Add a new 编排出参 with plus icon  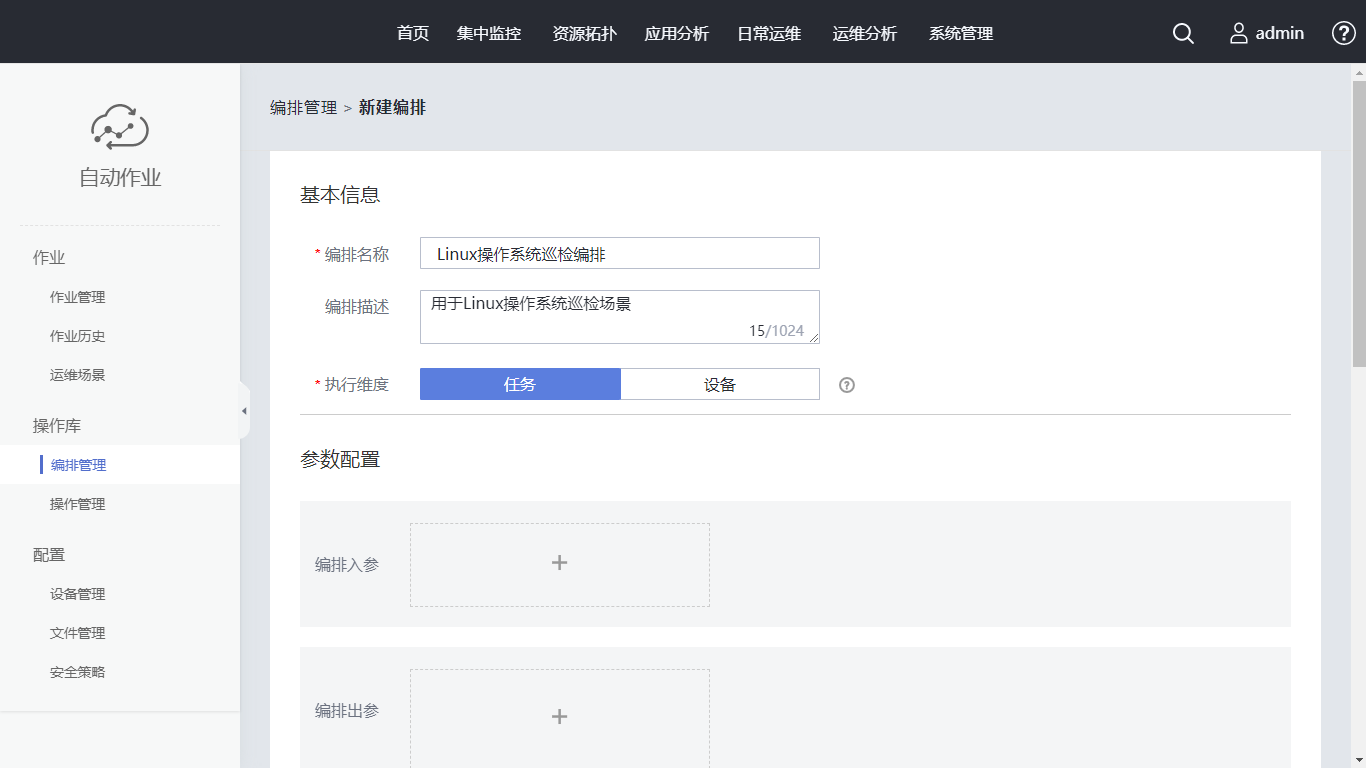point(559,716)
